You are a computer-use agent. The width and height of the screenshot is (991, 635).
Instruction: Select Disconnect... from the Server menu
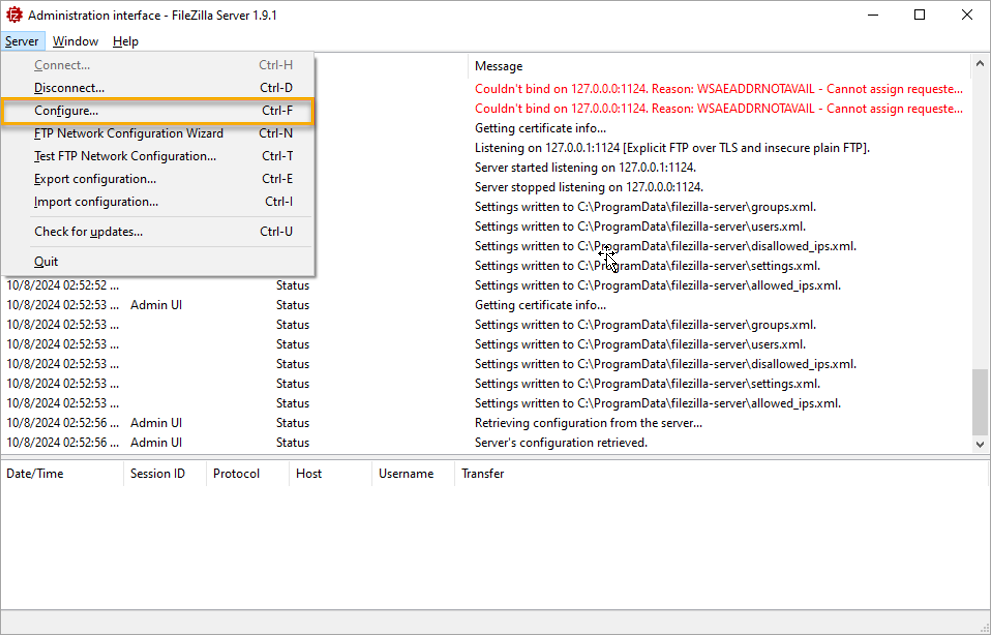click(x=157, y=88)
